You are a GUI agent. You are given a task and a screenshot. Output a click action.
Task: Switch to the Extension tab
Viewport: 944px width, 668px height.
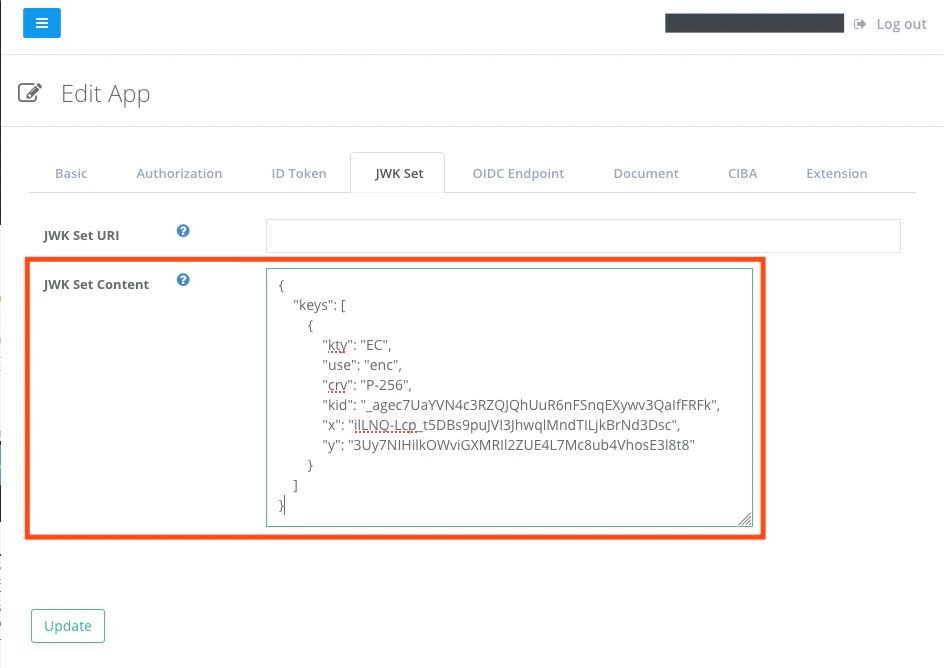836,173
